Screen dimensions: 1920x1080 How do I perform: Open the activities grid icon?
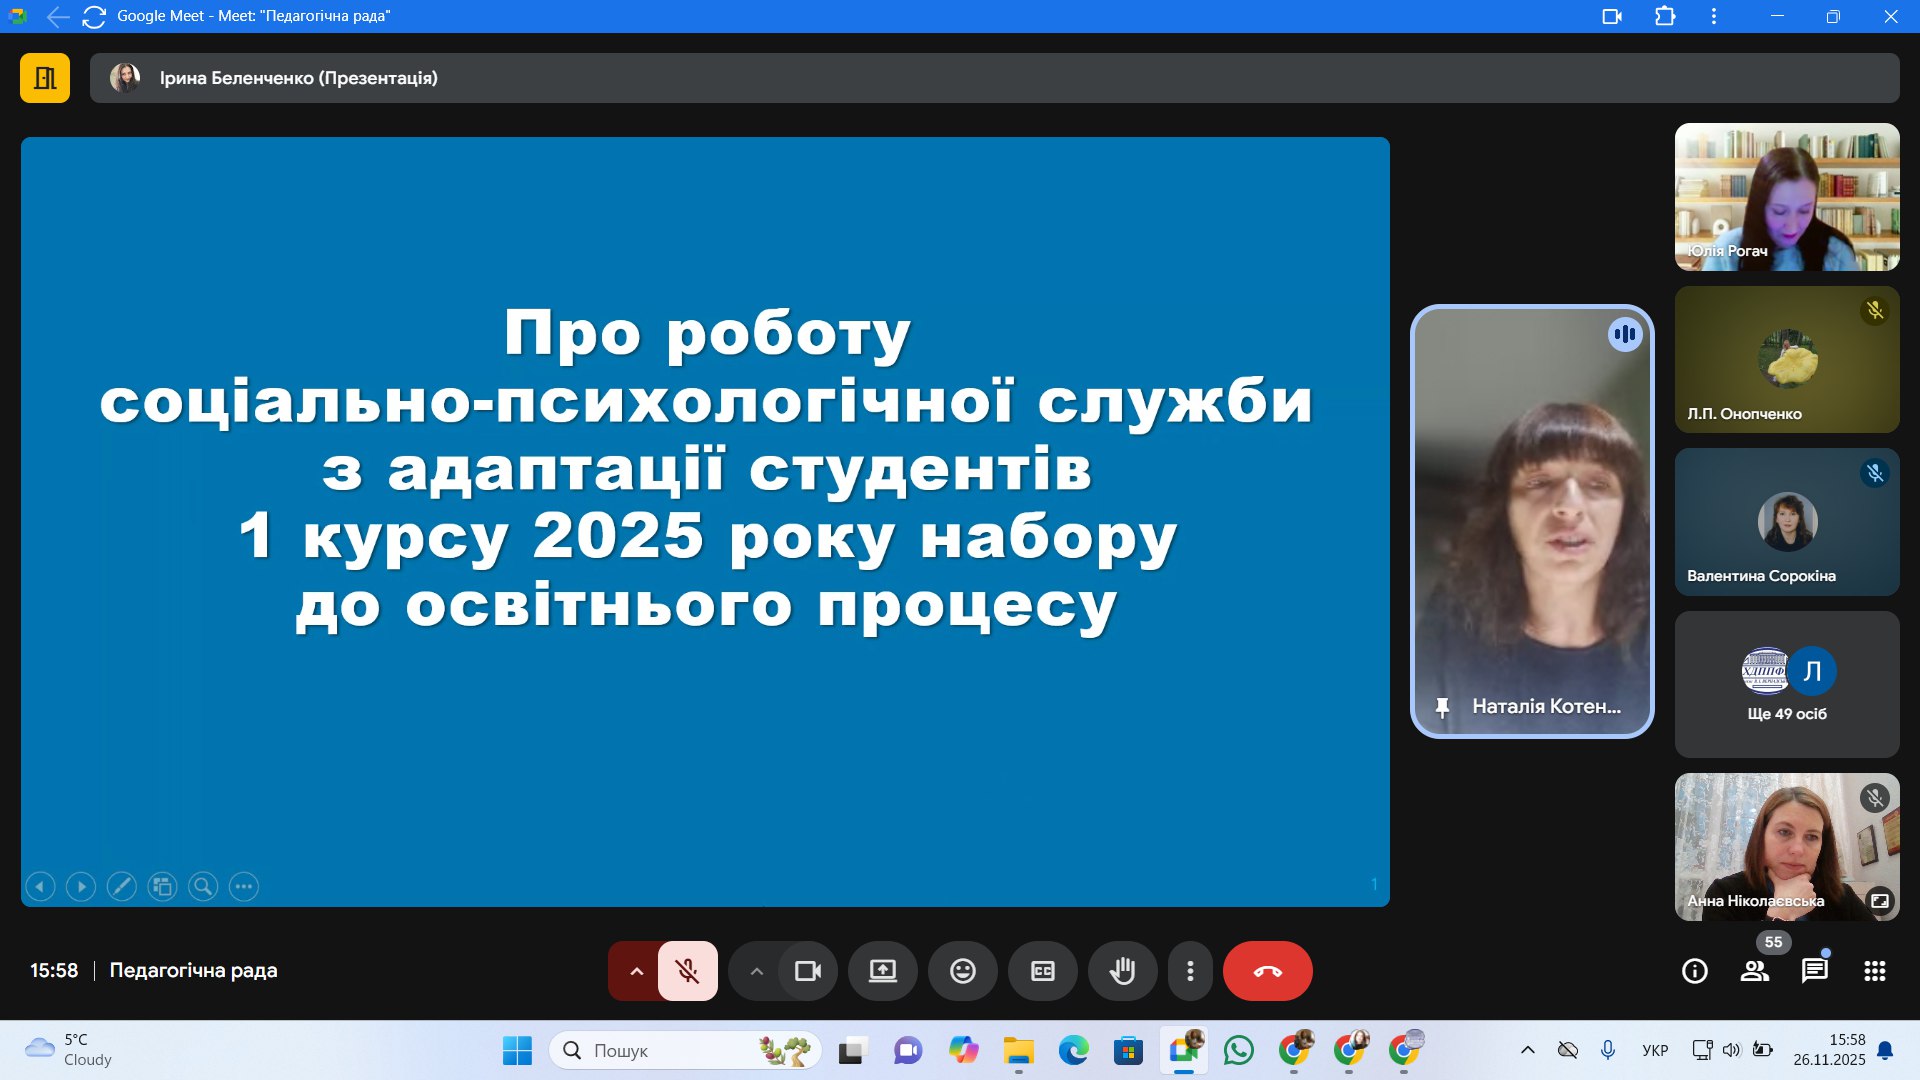coord(1874,971)
